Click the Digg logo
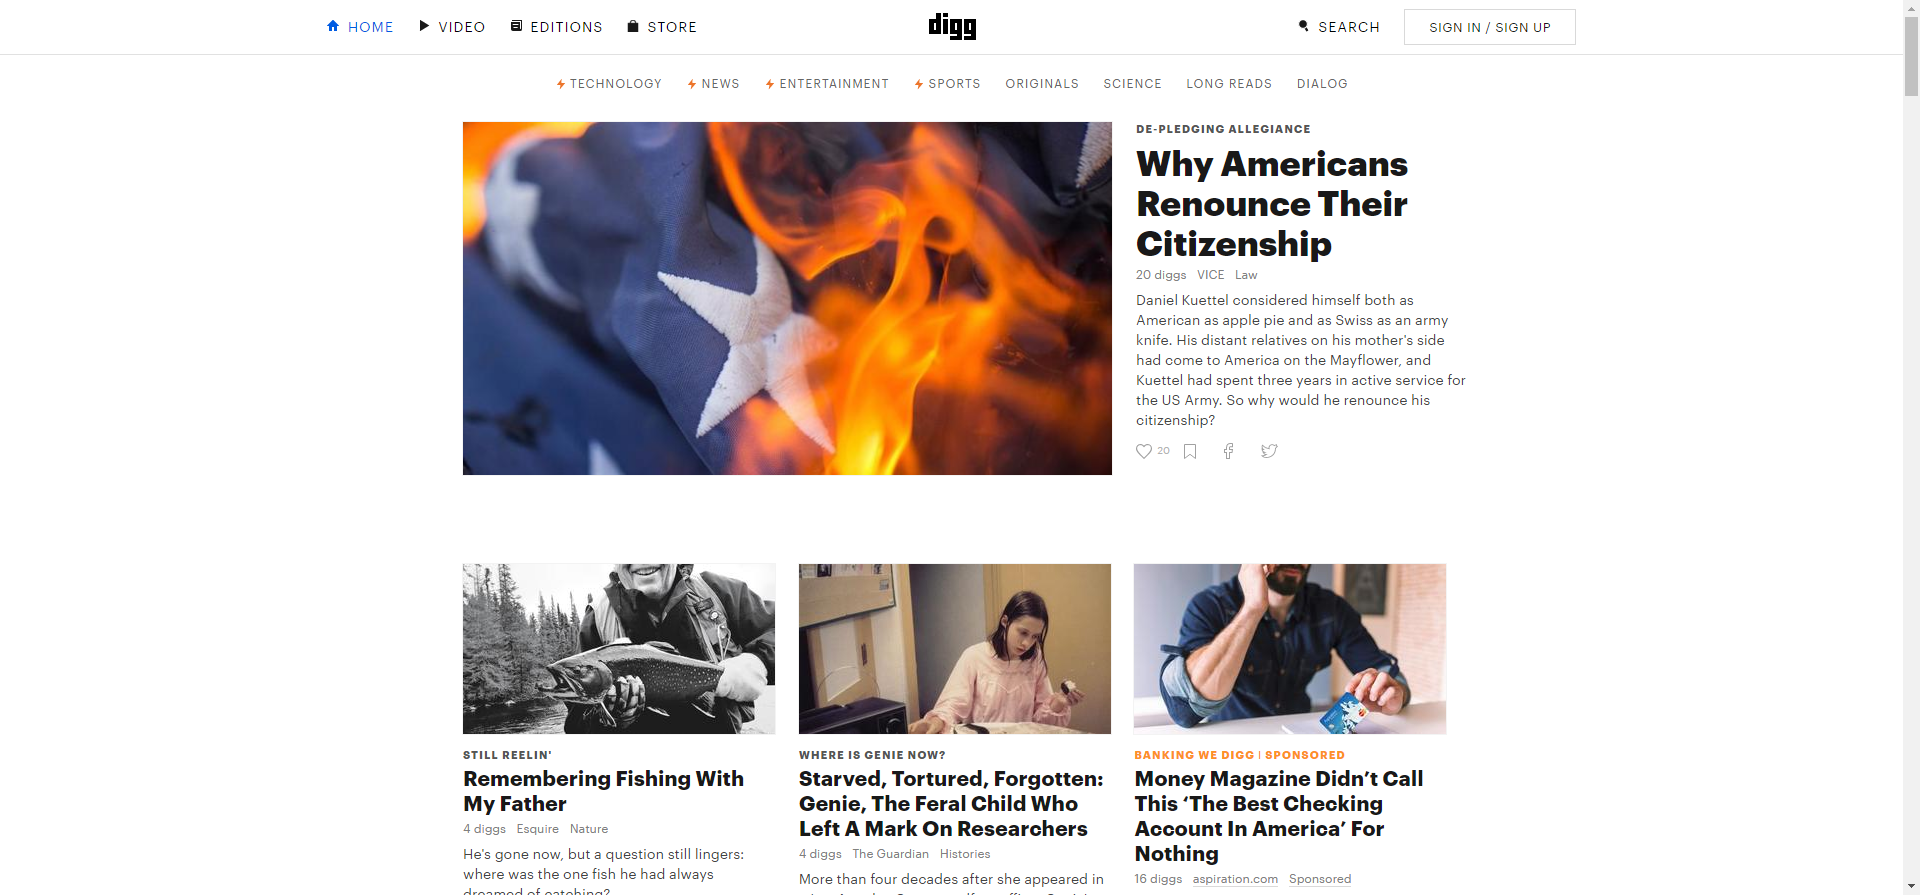Image resolution: width=1920 pixels, height=895 pixels. tap(952, 26)
